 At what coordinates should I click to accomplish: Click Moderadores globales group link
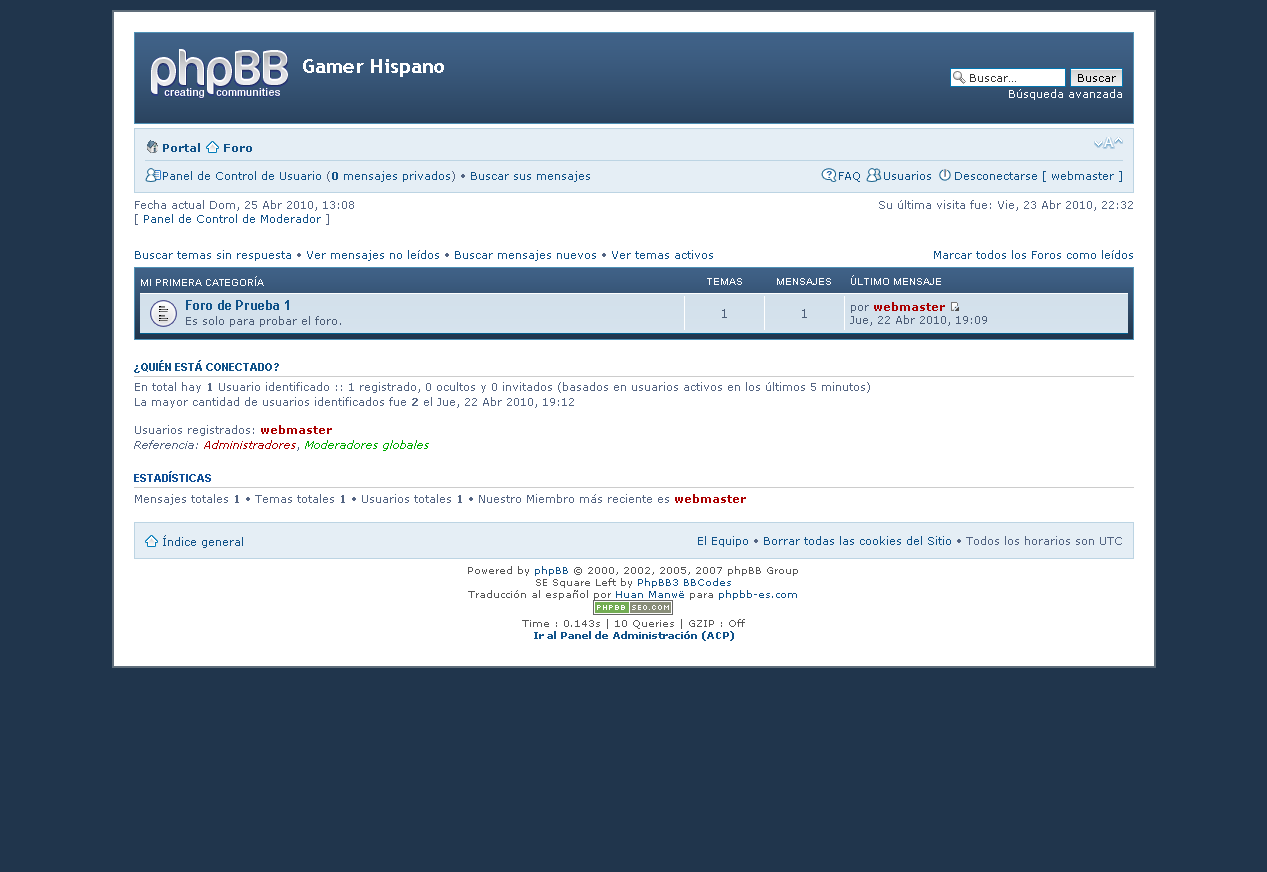click(x=367, y=445)
